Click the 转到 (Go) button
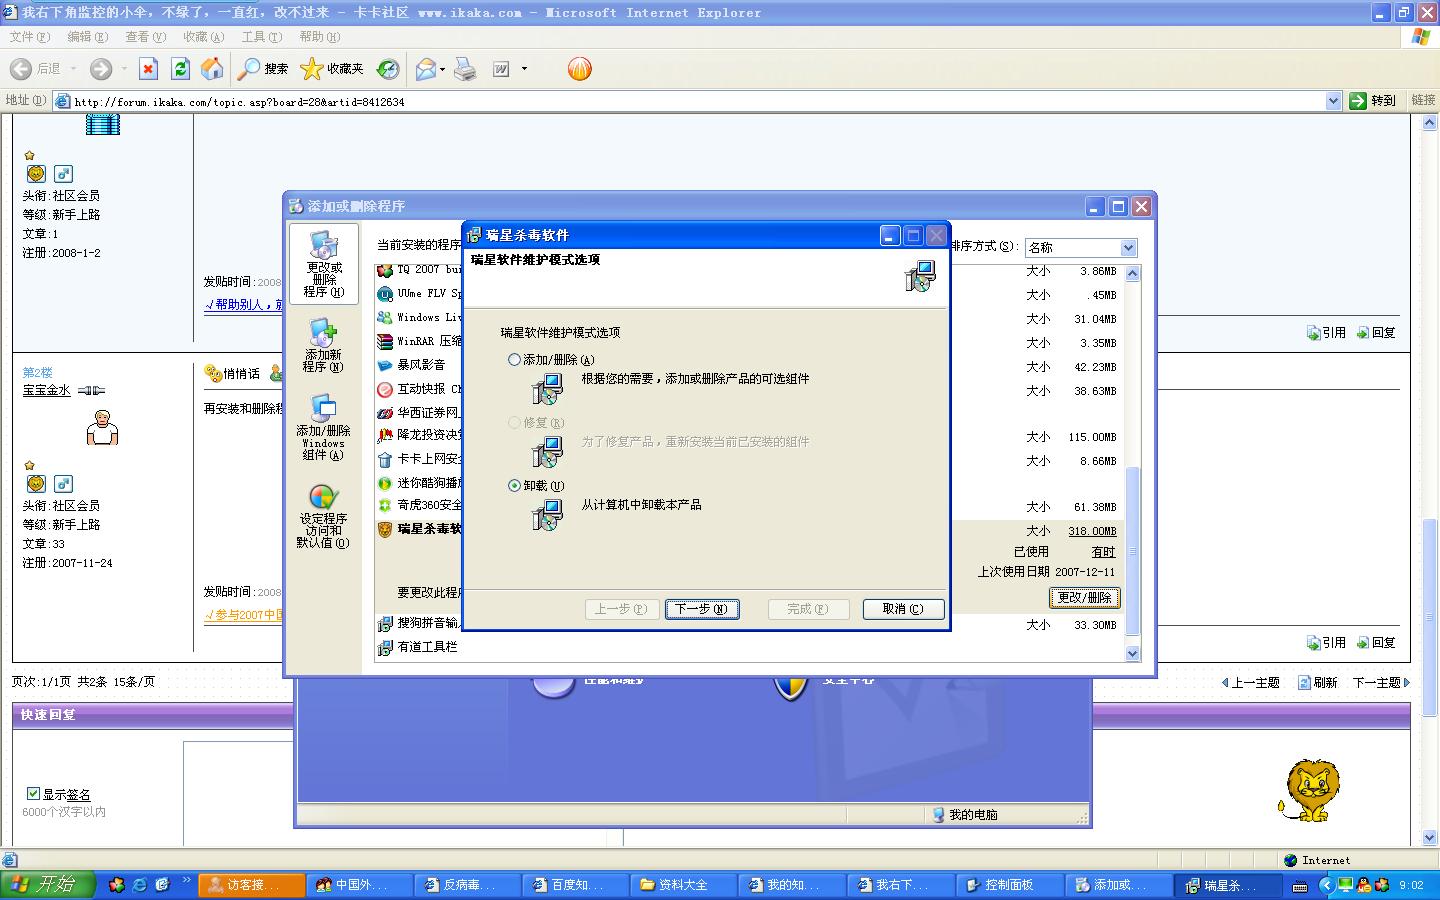Image resolution: width=1440 pixels, height=900 pixels. [1373, 101]
